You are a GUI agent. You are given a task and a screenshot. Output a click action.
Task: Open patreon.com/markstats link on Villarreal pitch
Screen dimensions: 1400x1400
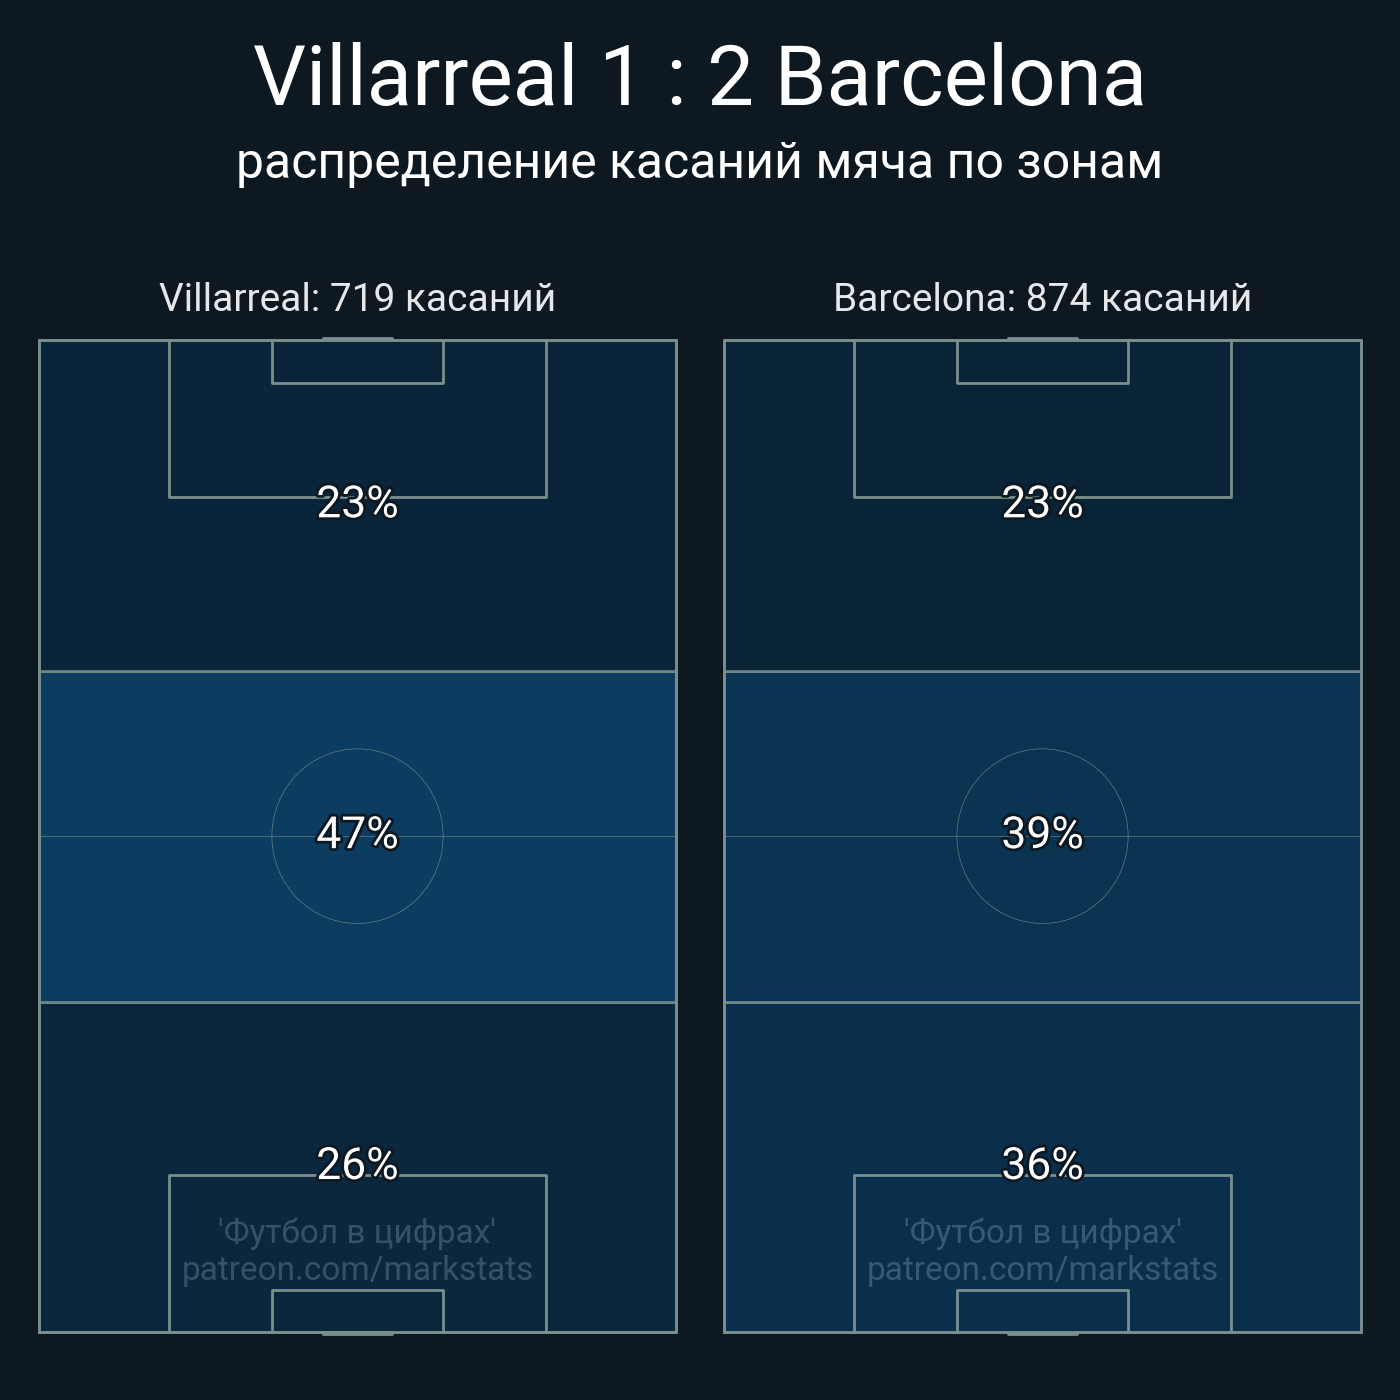coord(357,1269)
